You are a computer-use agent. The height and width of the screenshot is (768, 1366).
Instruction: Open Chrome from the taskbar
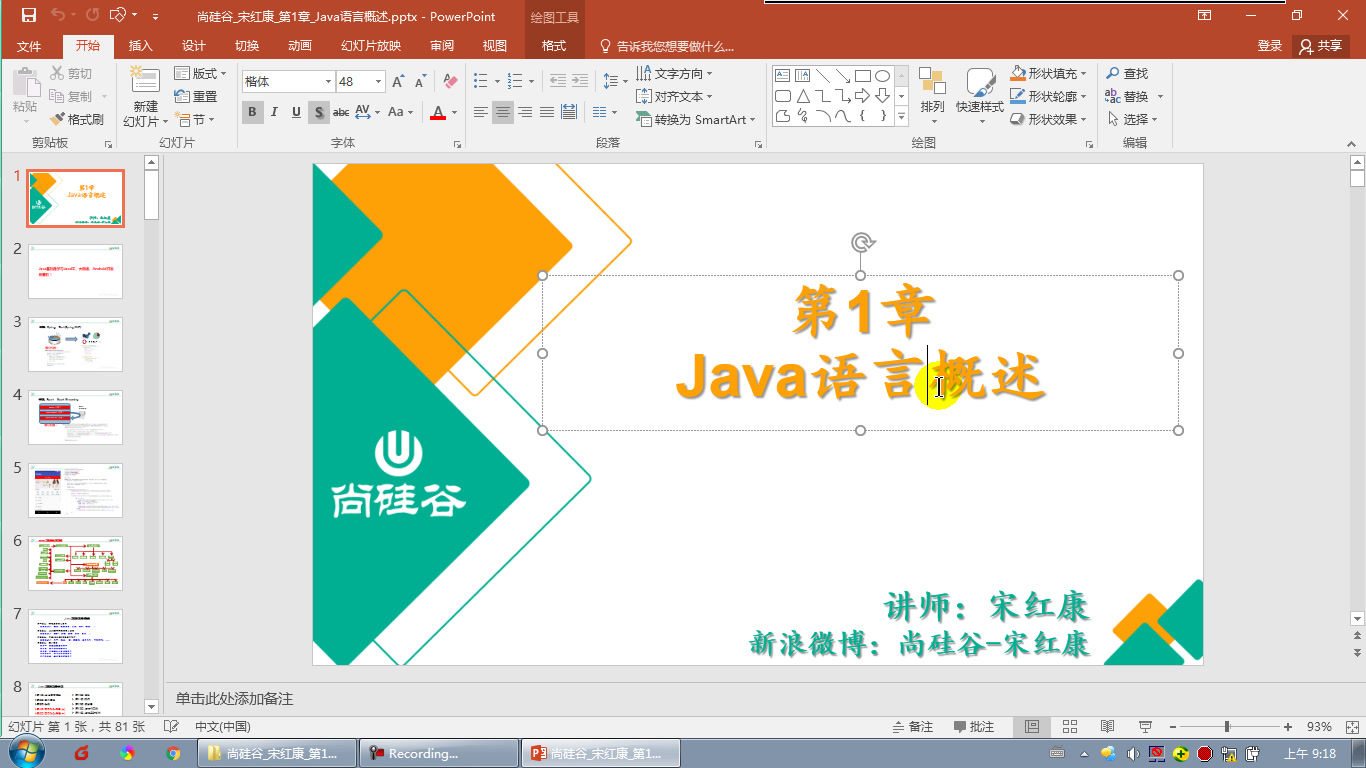(x=173, y=753)
